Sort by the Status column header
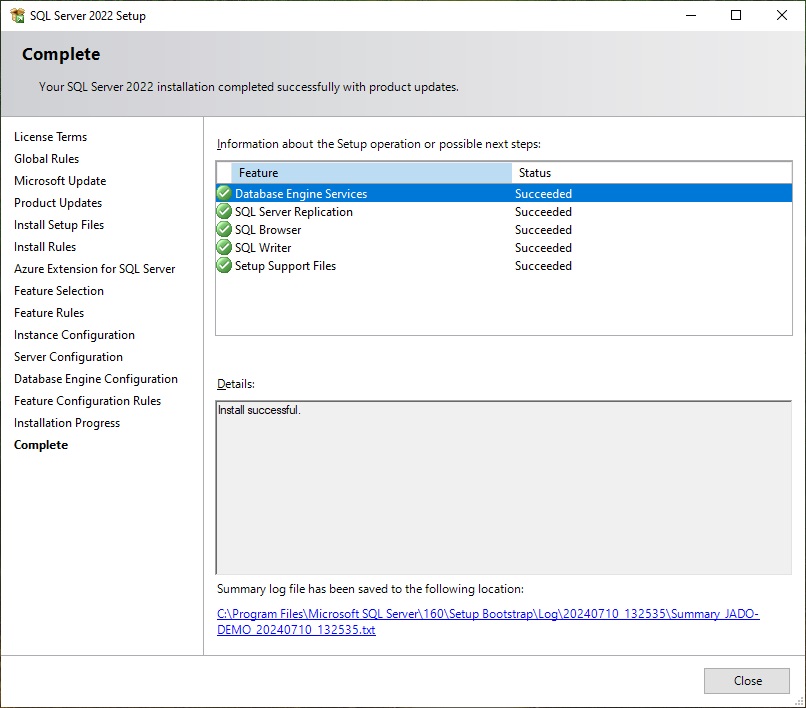 coord(650,173)
